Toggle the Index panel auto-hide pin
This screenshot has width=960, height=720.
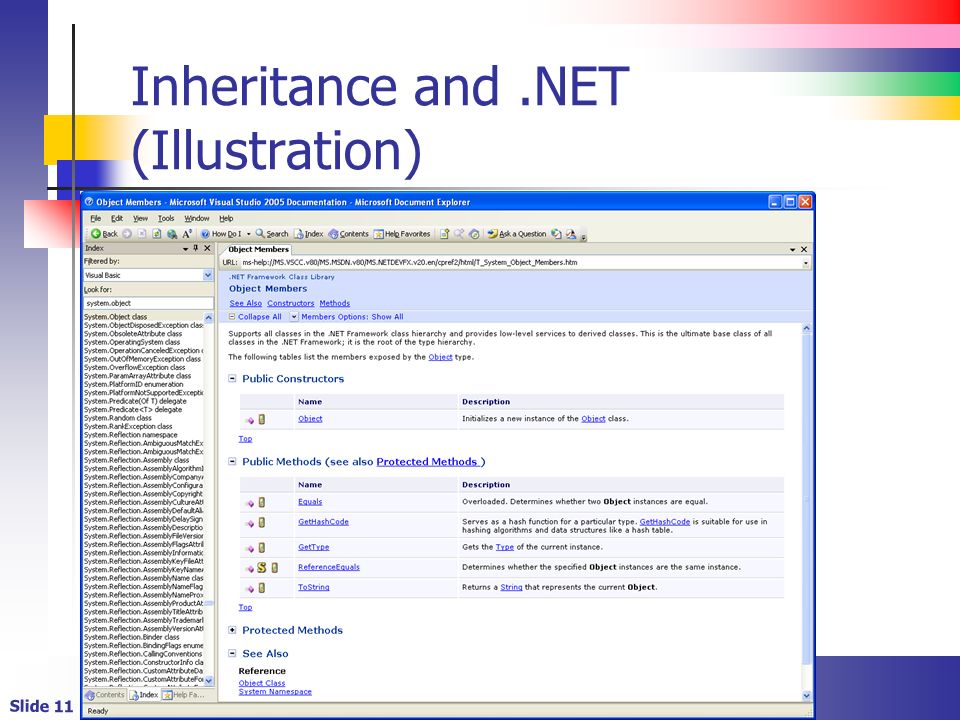(196, 249)
